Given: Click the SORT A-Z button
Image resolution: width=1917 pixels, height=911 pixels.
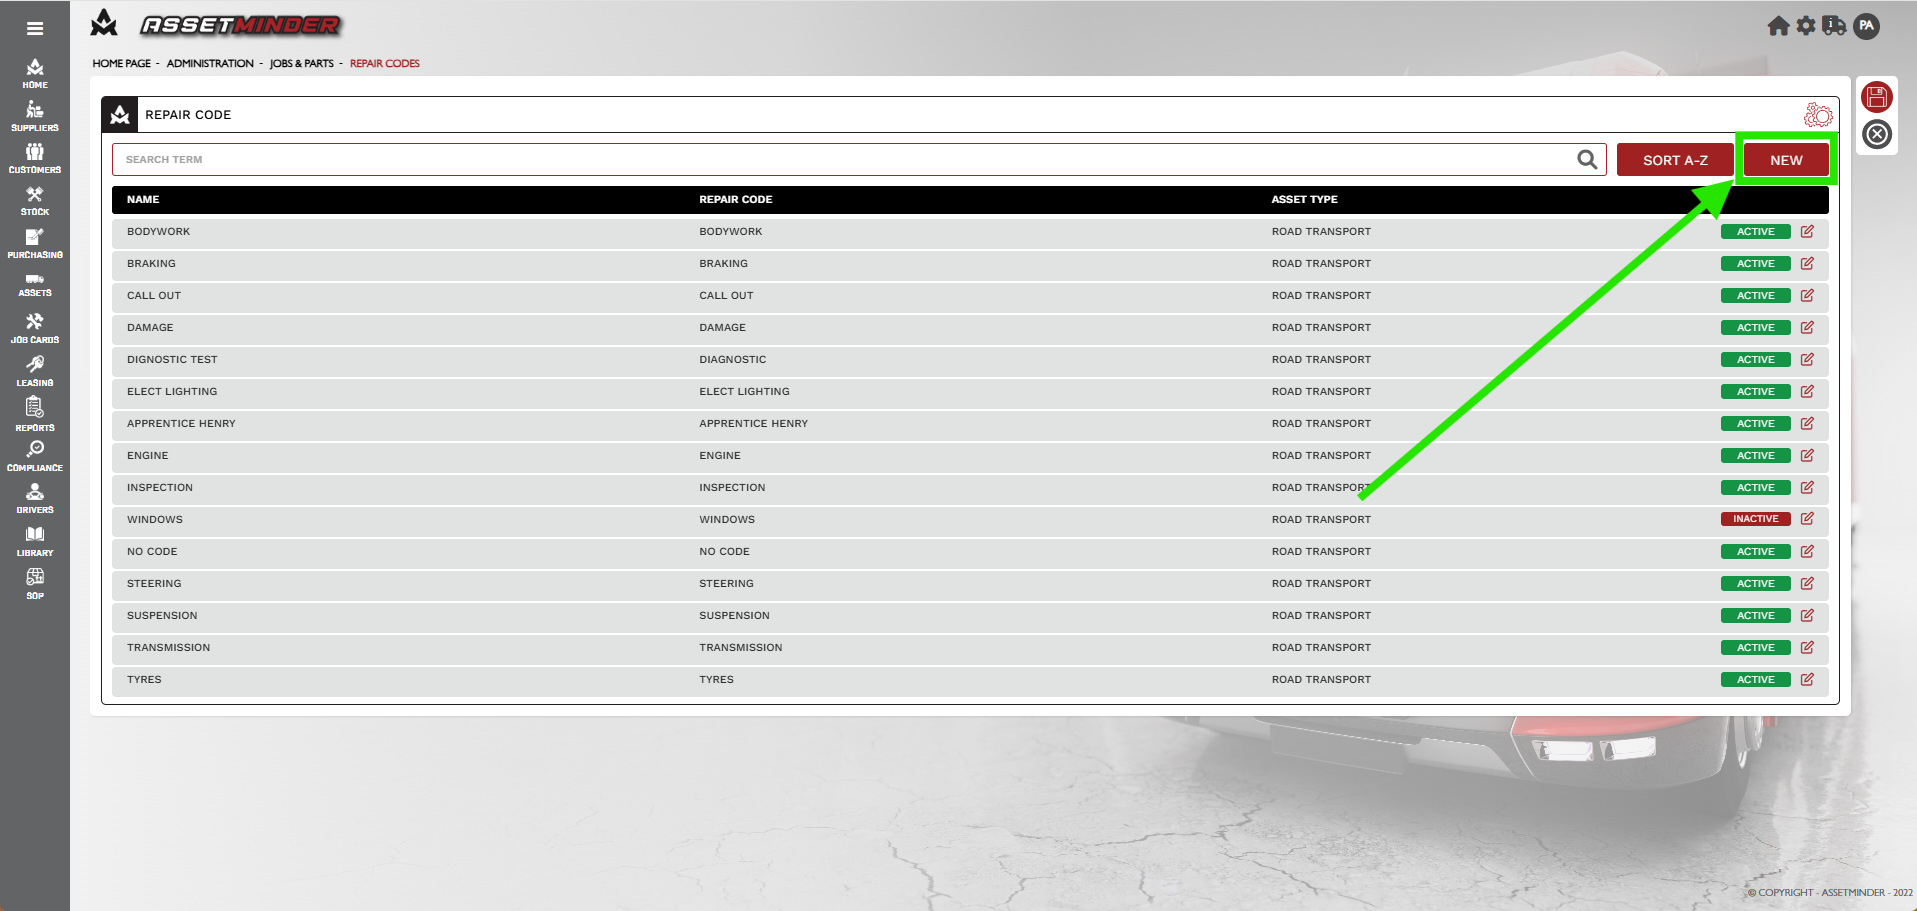Looking at the screenshot, I should [x=1675, y=160].
